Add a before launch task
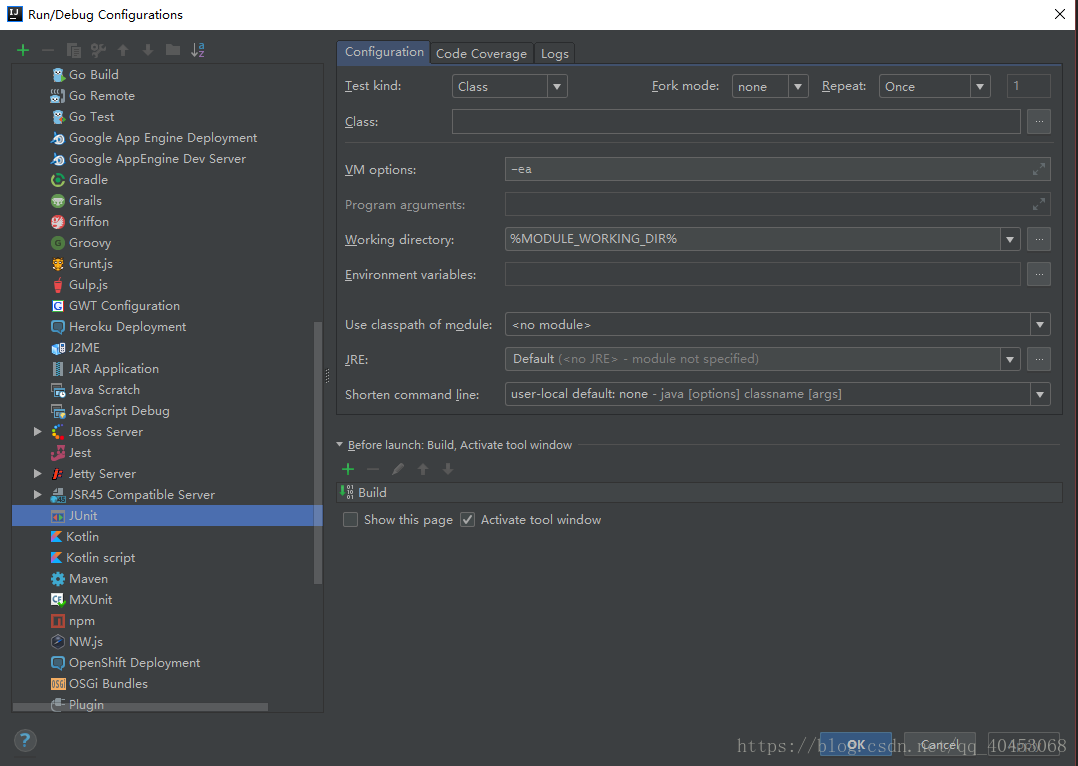 coord(348,469)
